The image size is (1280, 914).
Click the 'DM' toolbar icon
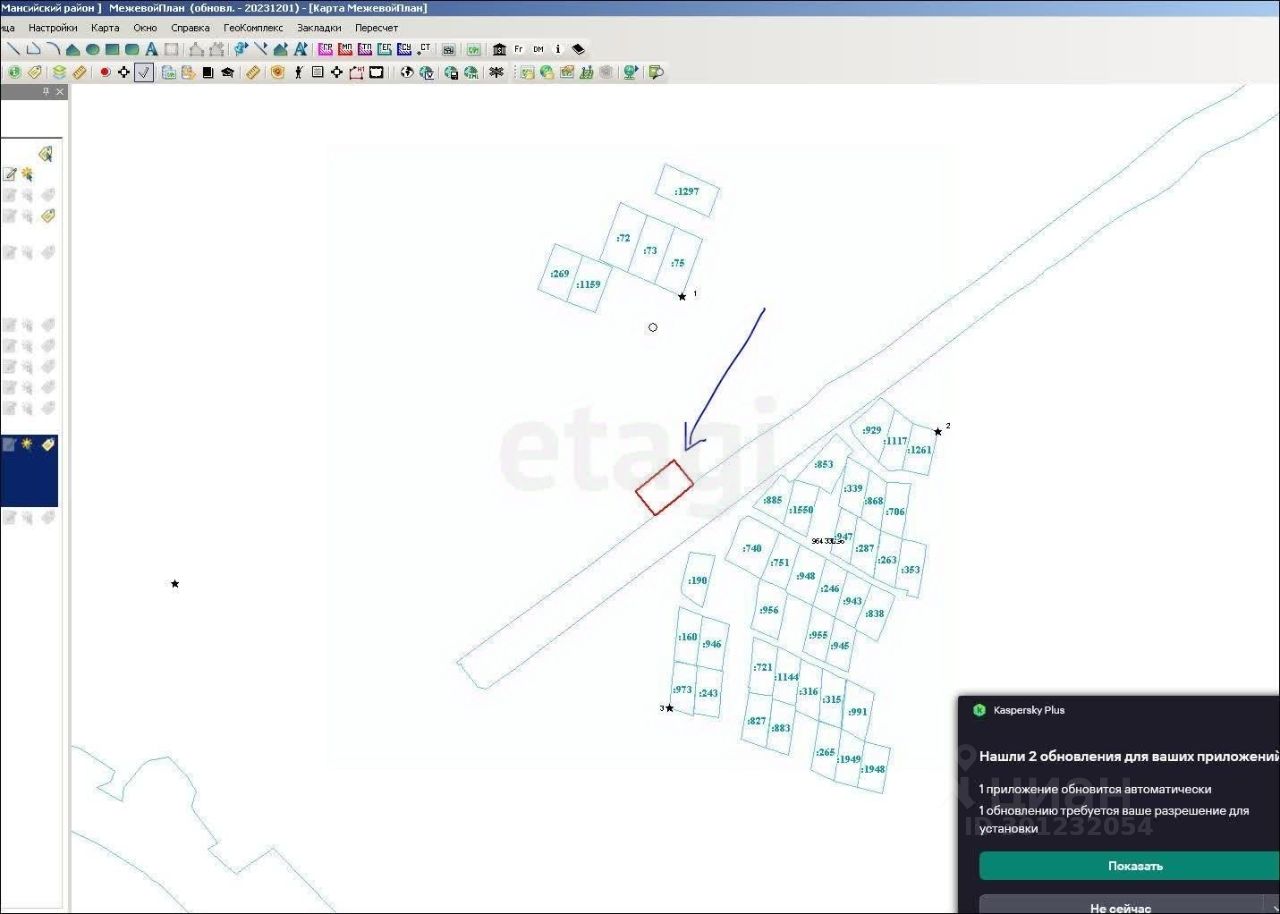pyautogui.click(x=538, y=49)
